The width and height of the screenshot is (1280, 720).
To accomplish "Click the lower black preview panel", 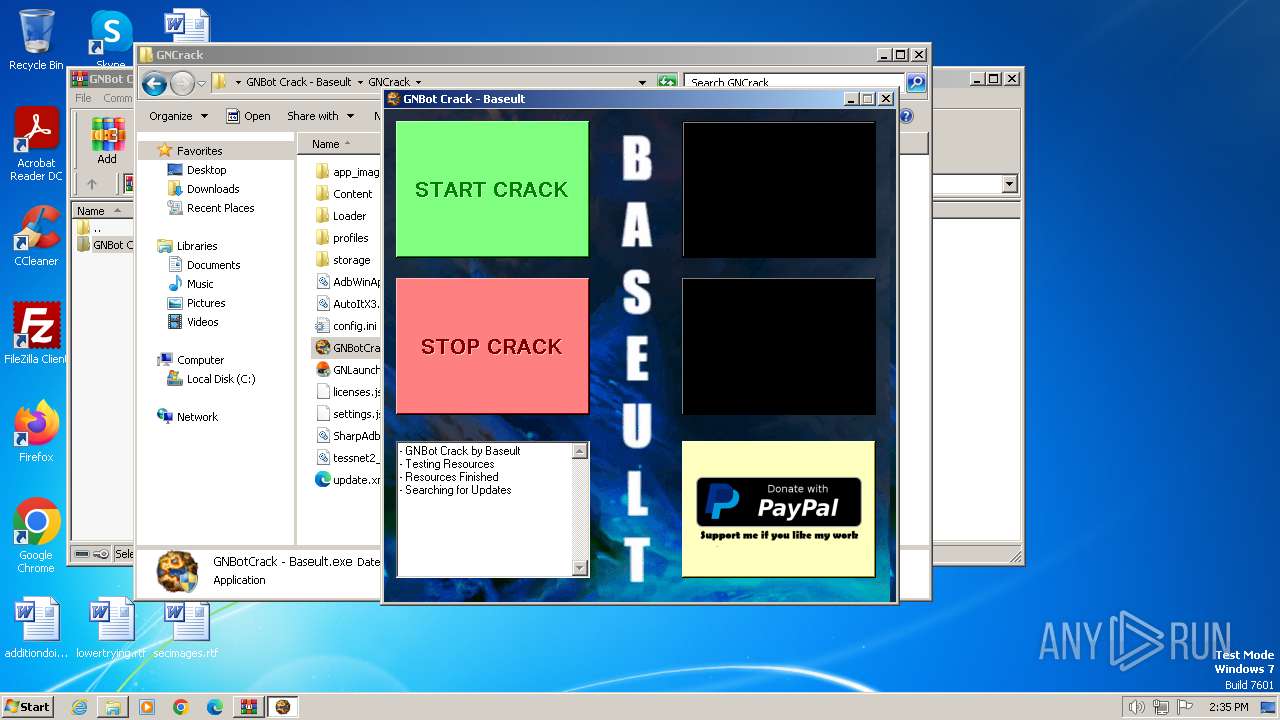I will [x=779, y=346].
